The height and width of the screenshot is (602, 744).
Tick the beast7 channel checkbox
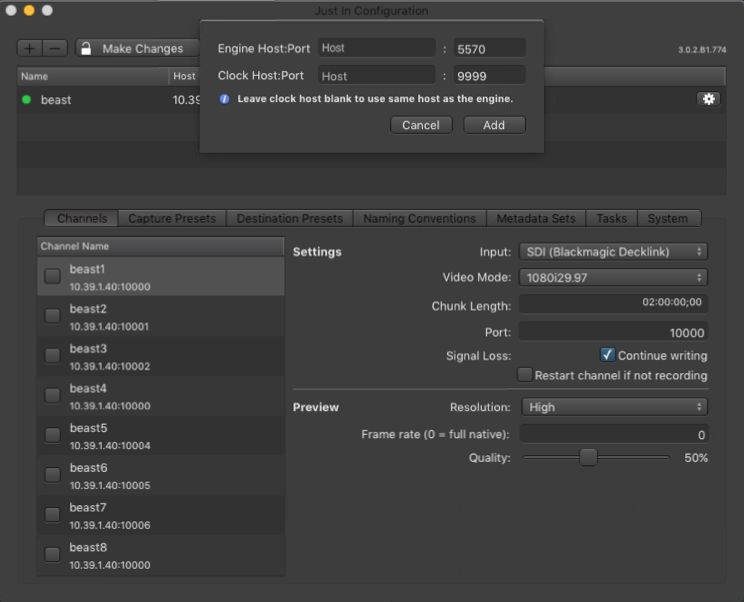(52, 515)
